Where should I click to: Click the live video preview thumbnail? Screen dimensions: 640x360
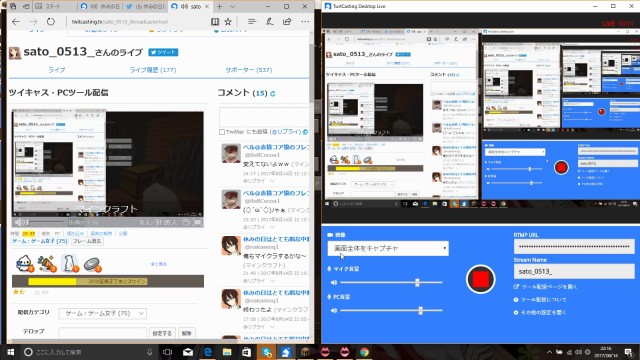point(107,164)
